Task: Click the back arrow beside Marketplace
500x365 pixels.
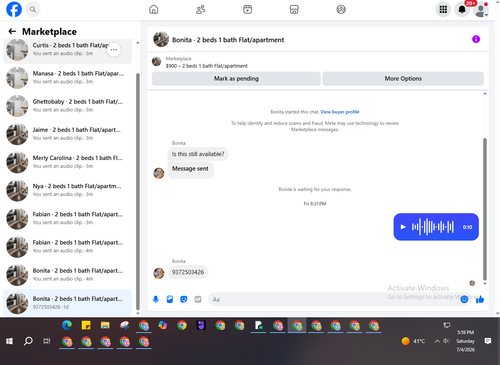Action: [12, 31]
